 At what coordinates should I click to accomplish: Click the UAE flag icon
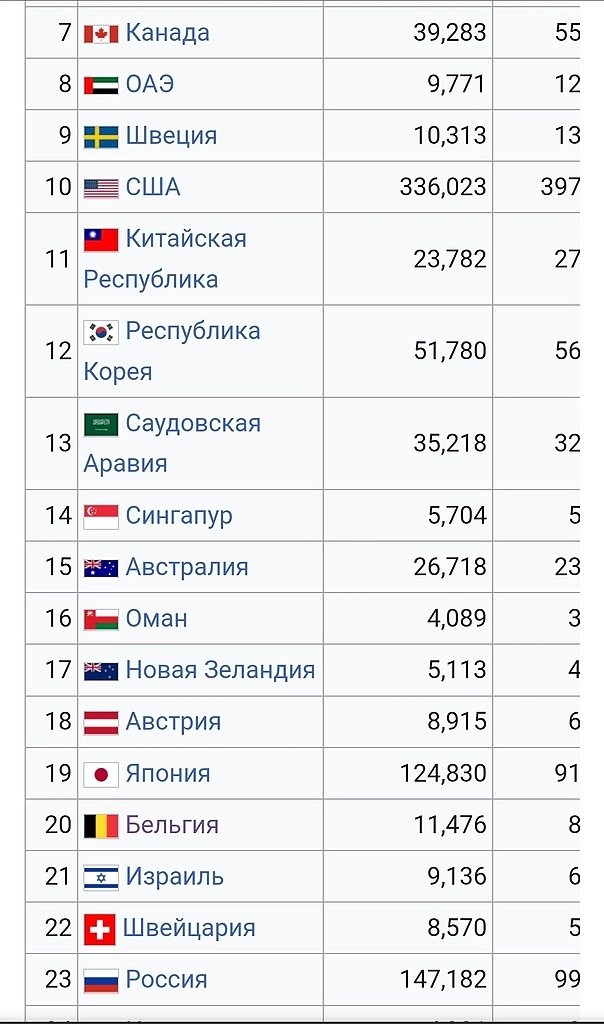101,85
